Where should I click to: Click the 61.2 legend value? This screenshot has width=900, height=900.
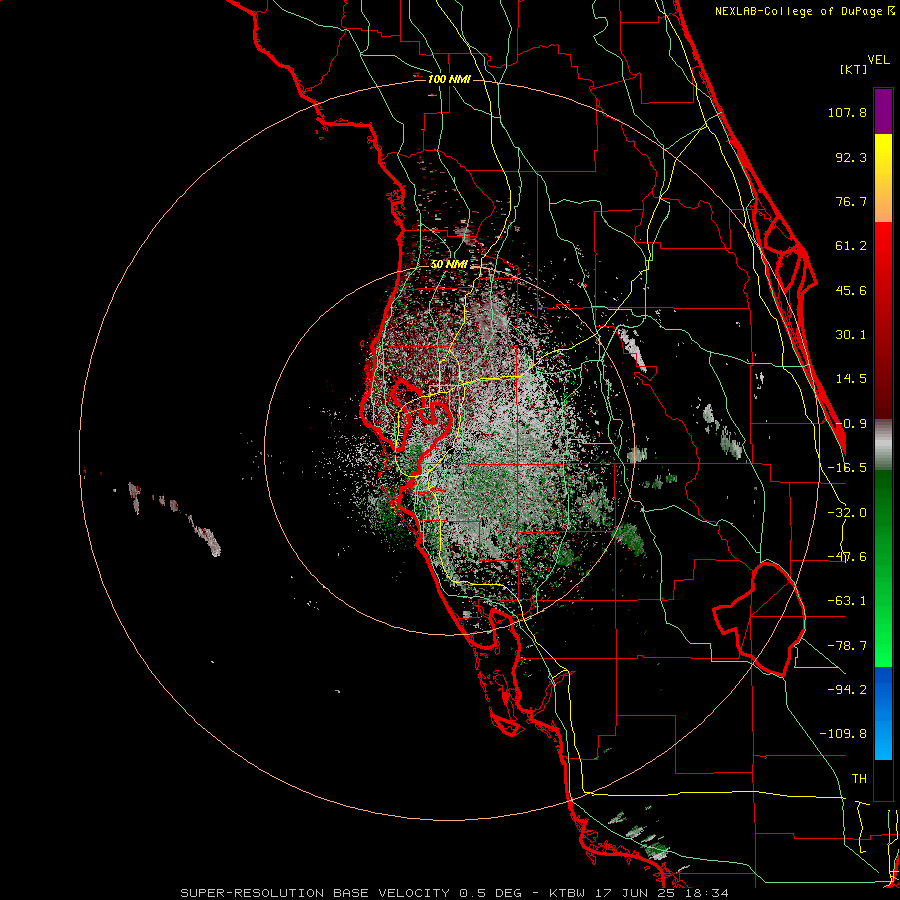851,246
